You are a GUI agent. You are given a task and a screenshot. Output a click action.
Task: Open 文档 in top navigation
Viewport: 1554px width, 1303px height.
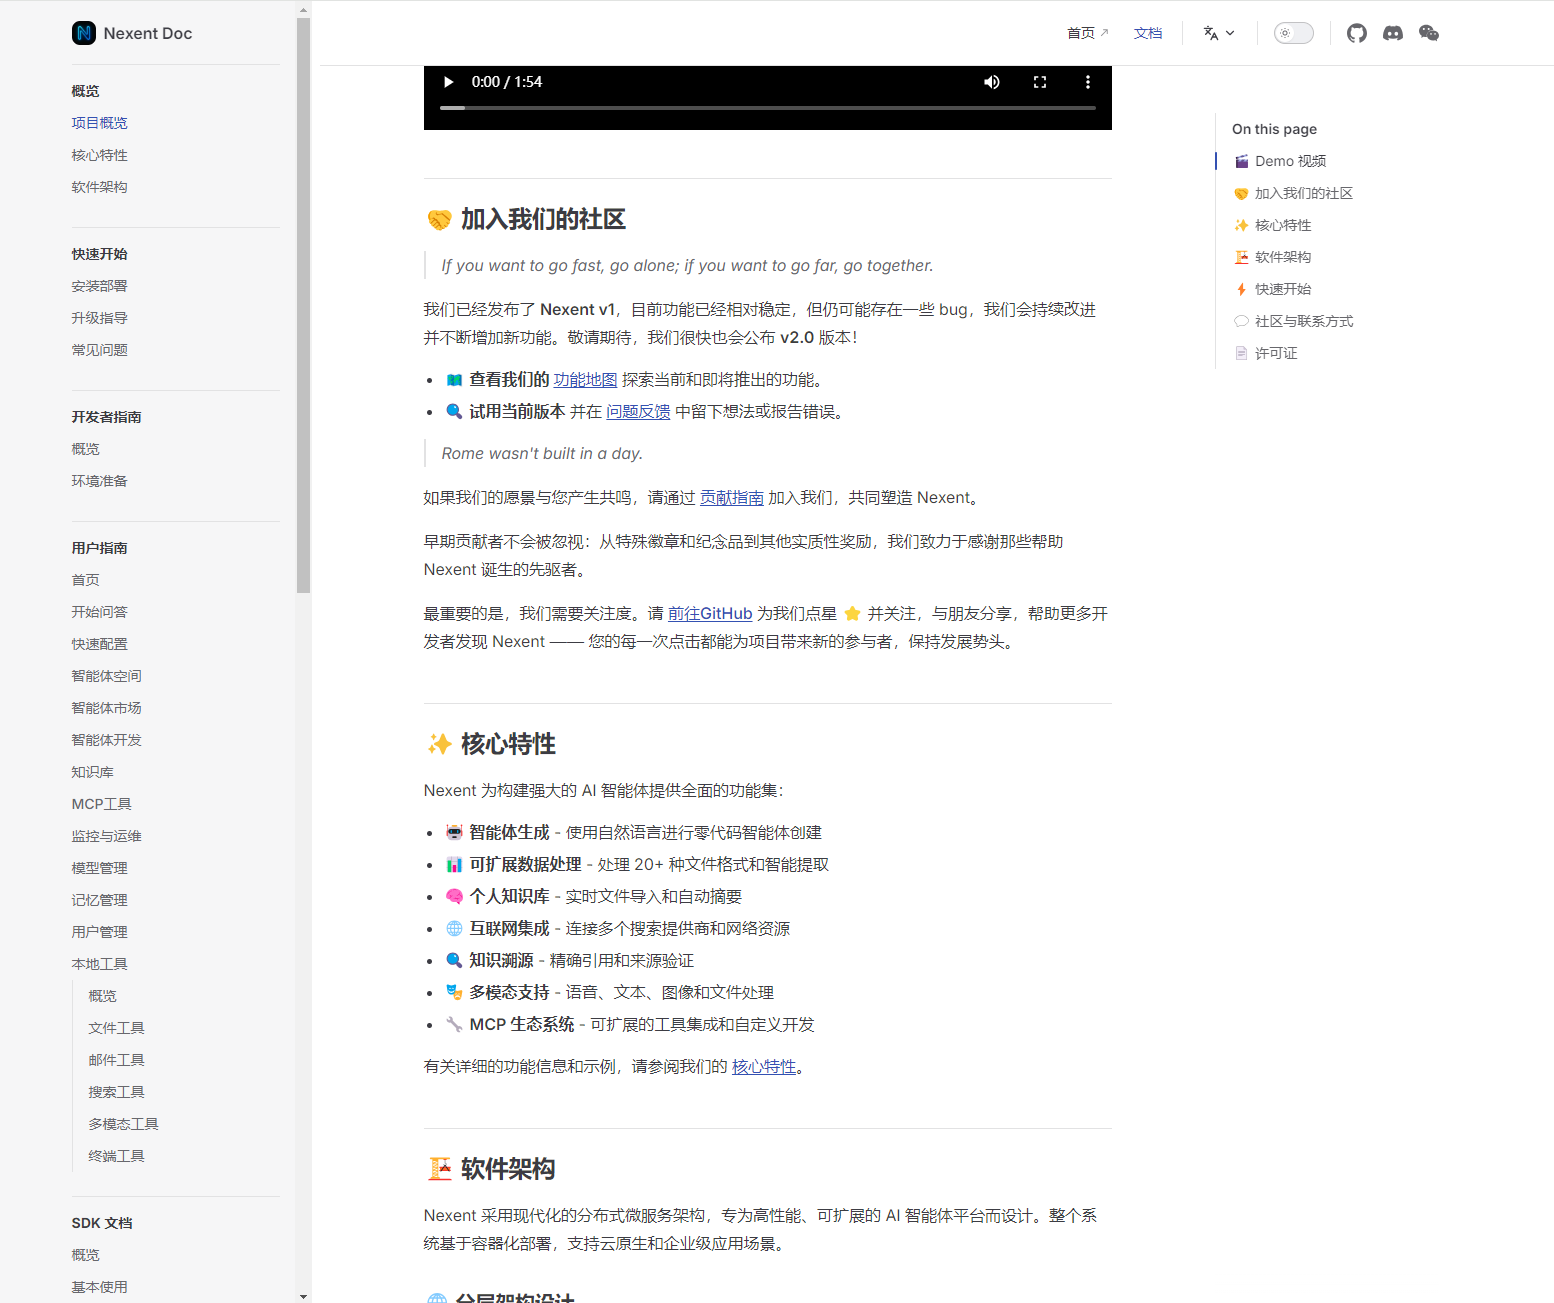1148,33
